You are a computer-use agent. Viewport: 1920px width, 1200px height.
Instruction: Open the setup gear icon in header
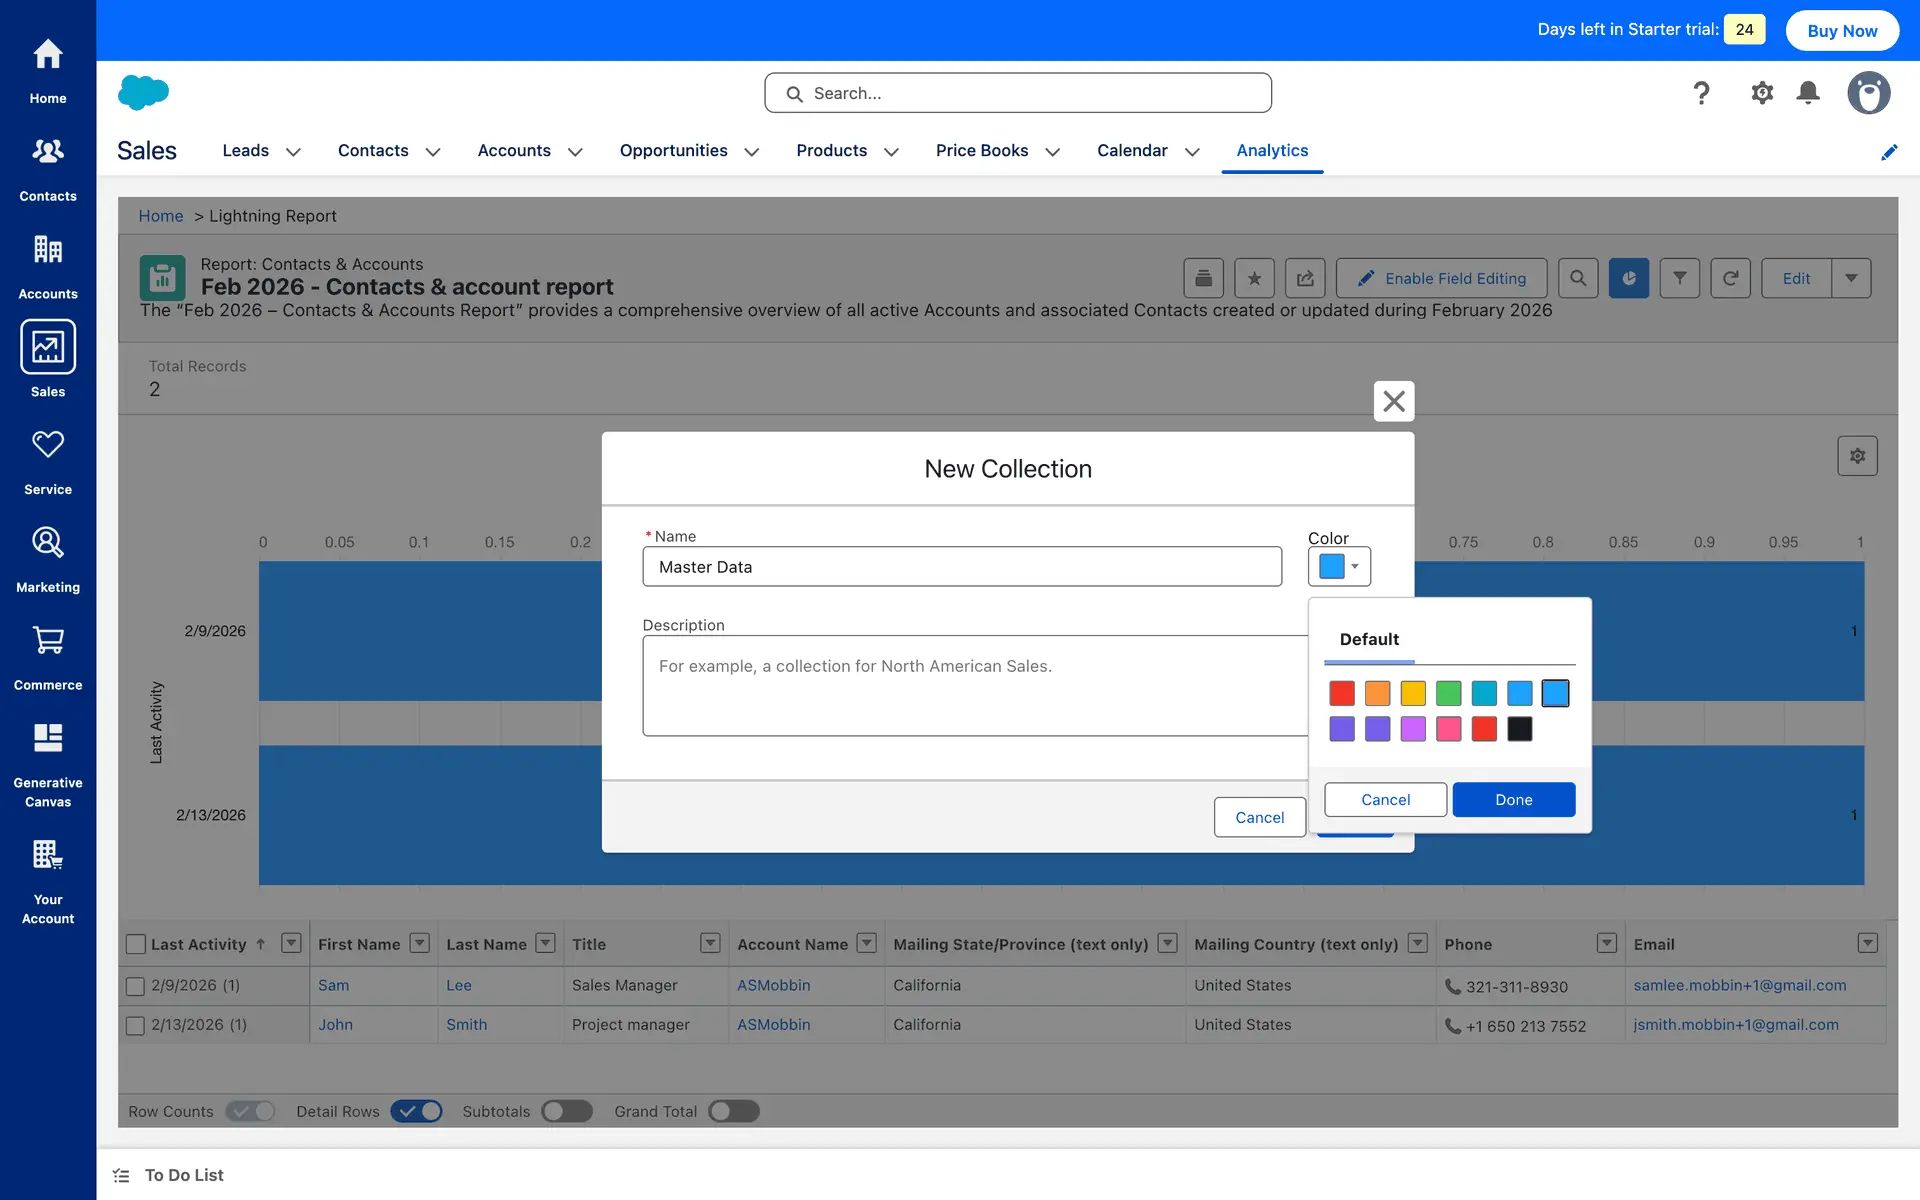coord(1762,93)
